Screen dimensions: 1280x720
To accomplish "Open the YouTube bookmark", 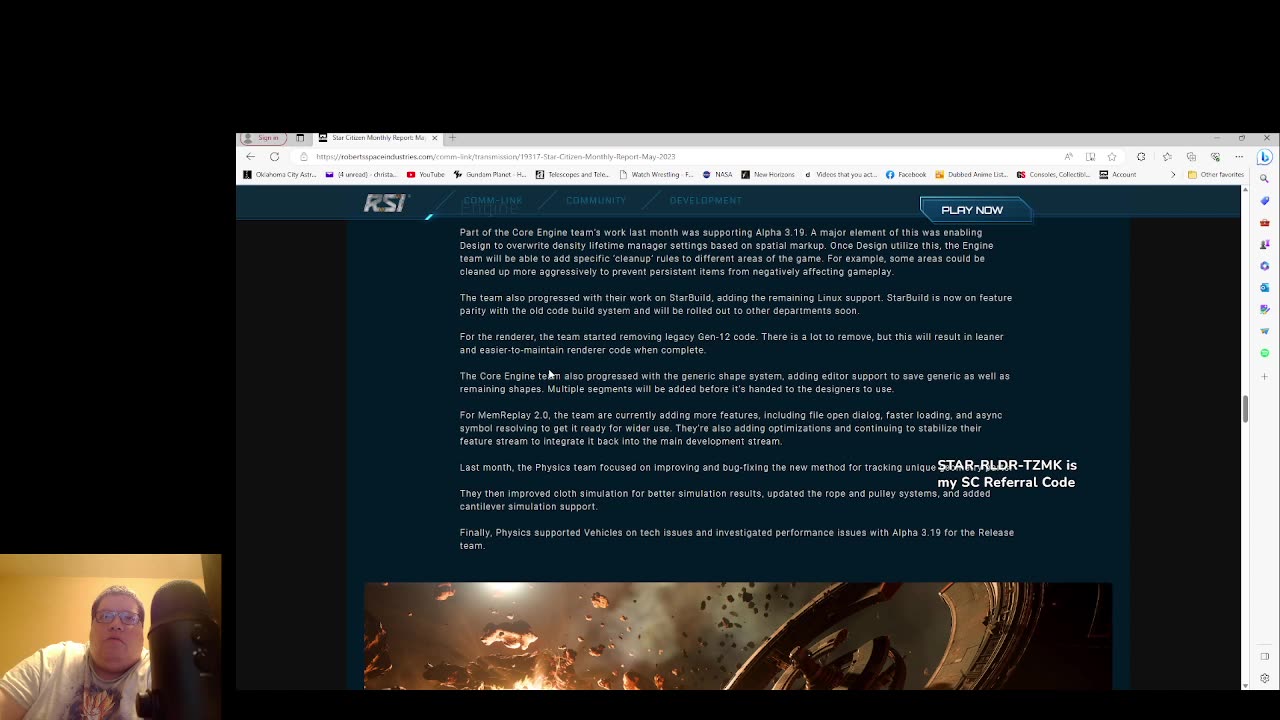I will pos(425,174).
